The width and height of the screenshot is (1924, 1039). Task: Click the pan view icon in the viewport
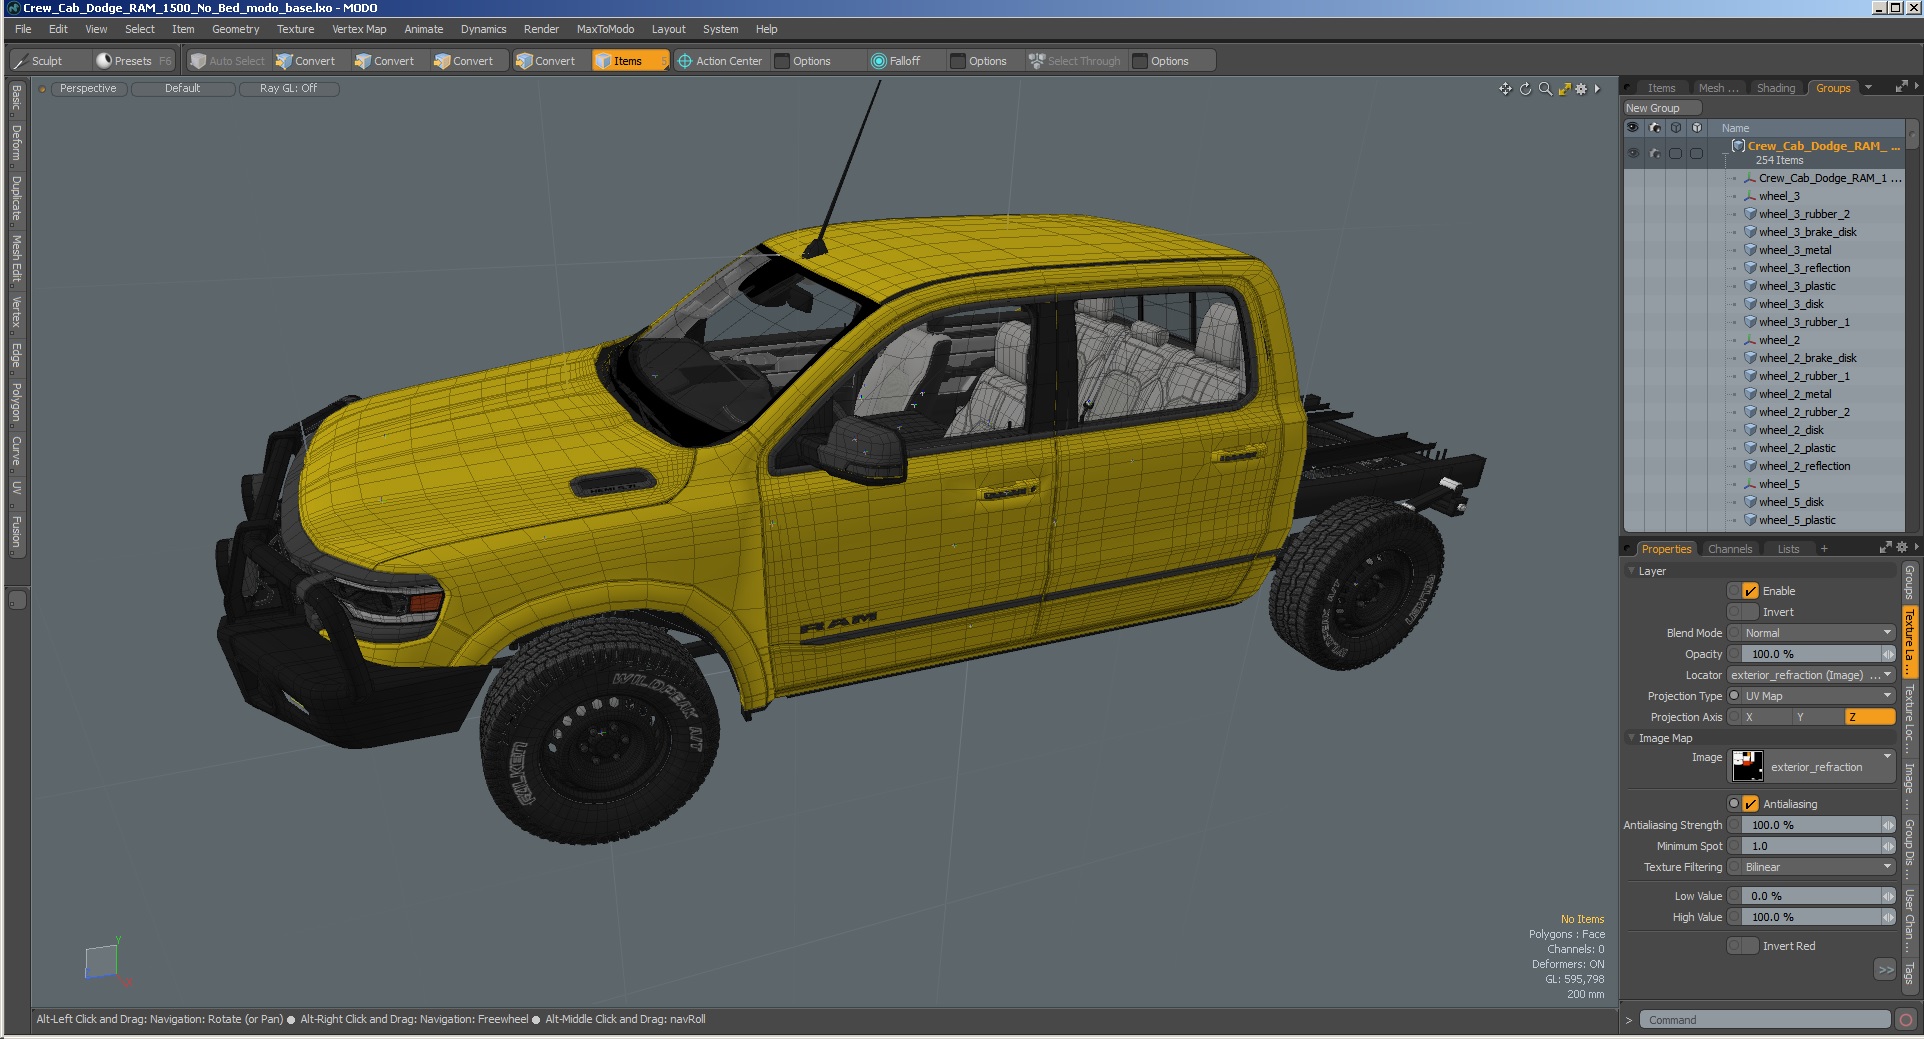1505,89
